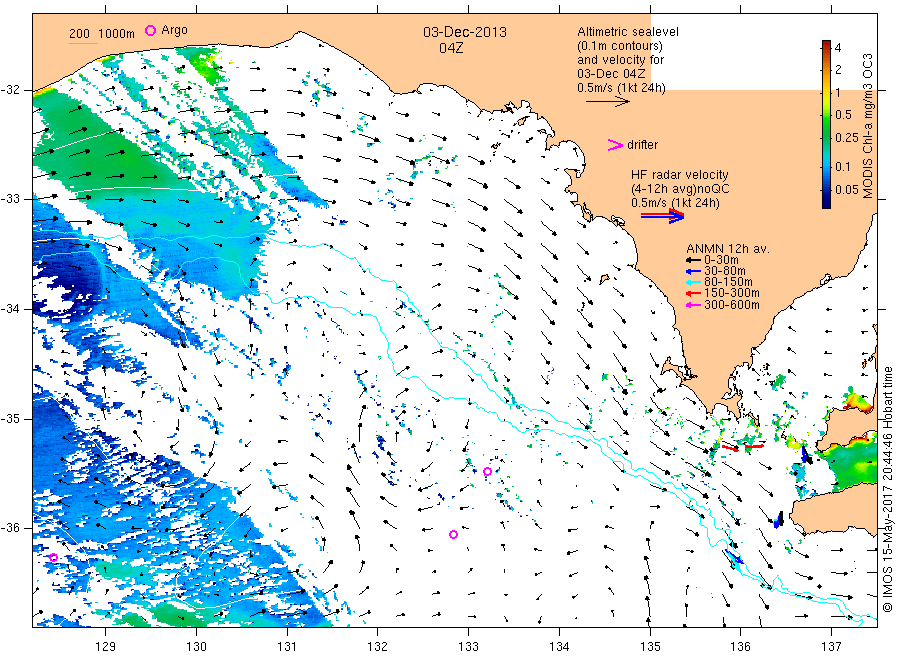Click the blue 30-80m legend arrow

coord(693,271)
